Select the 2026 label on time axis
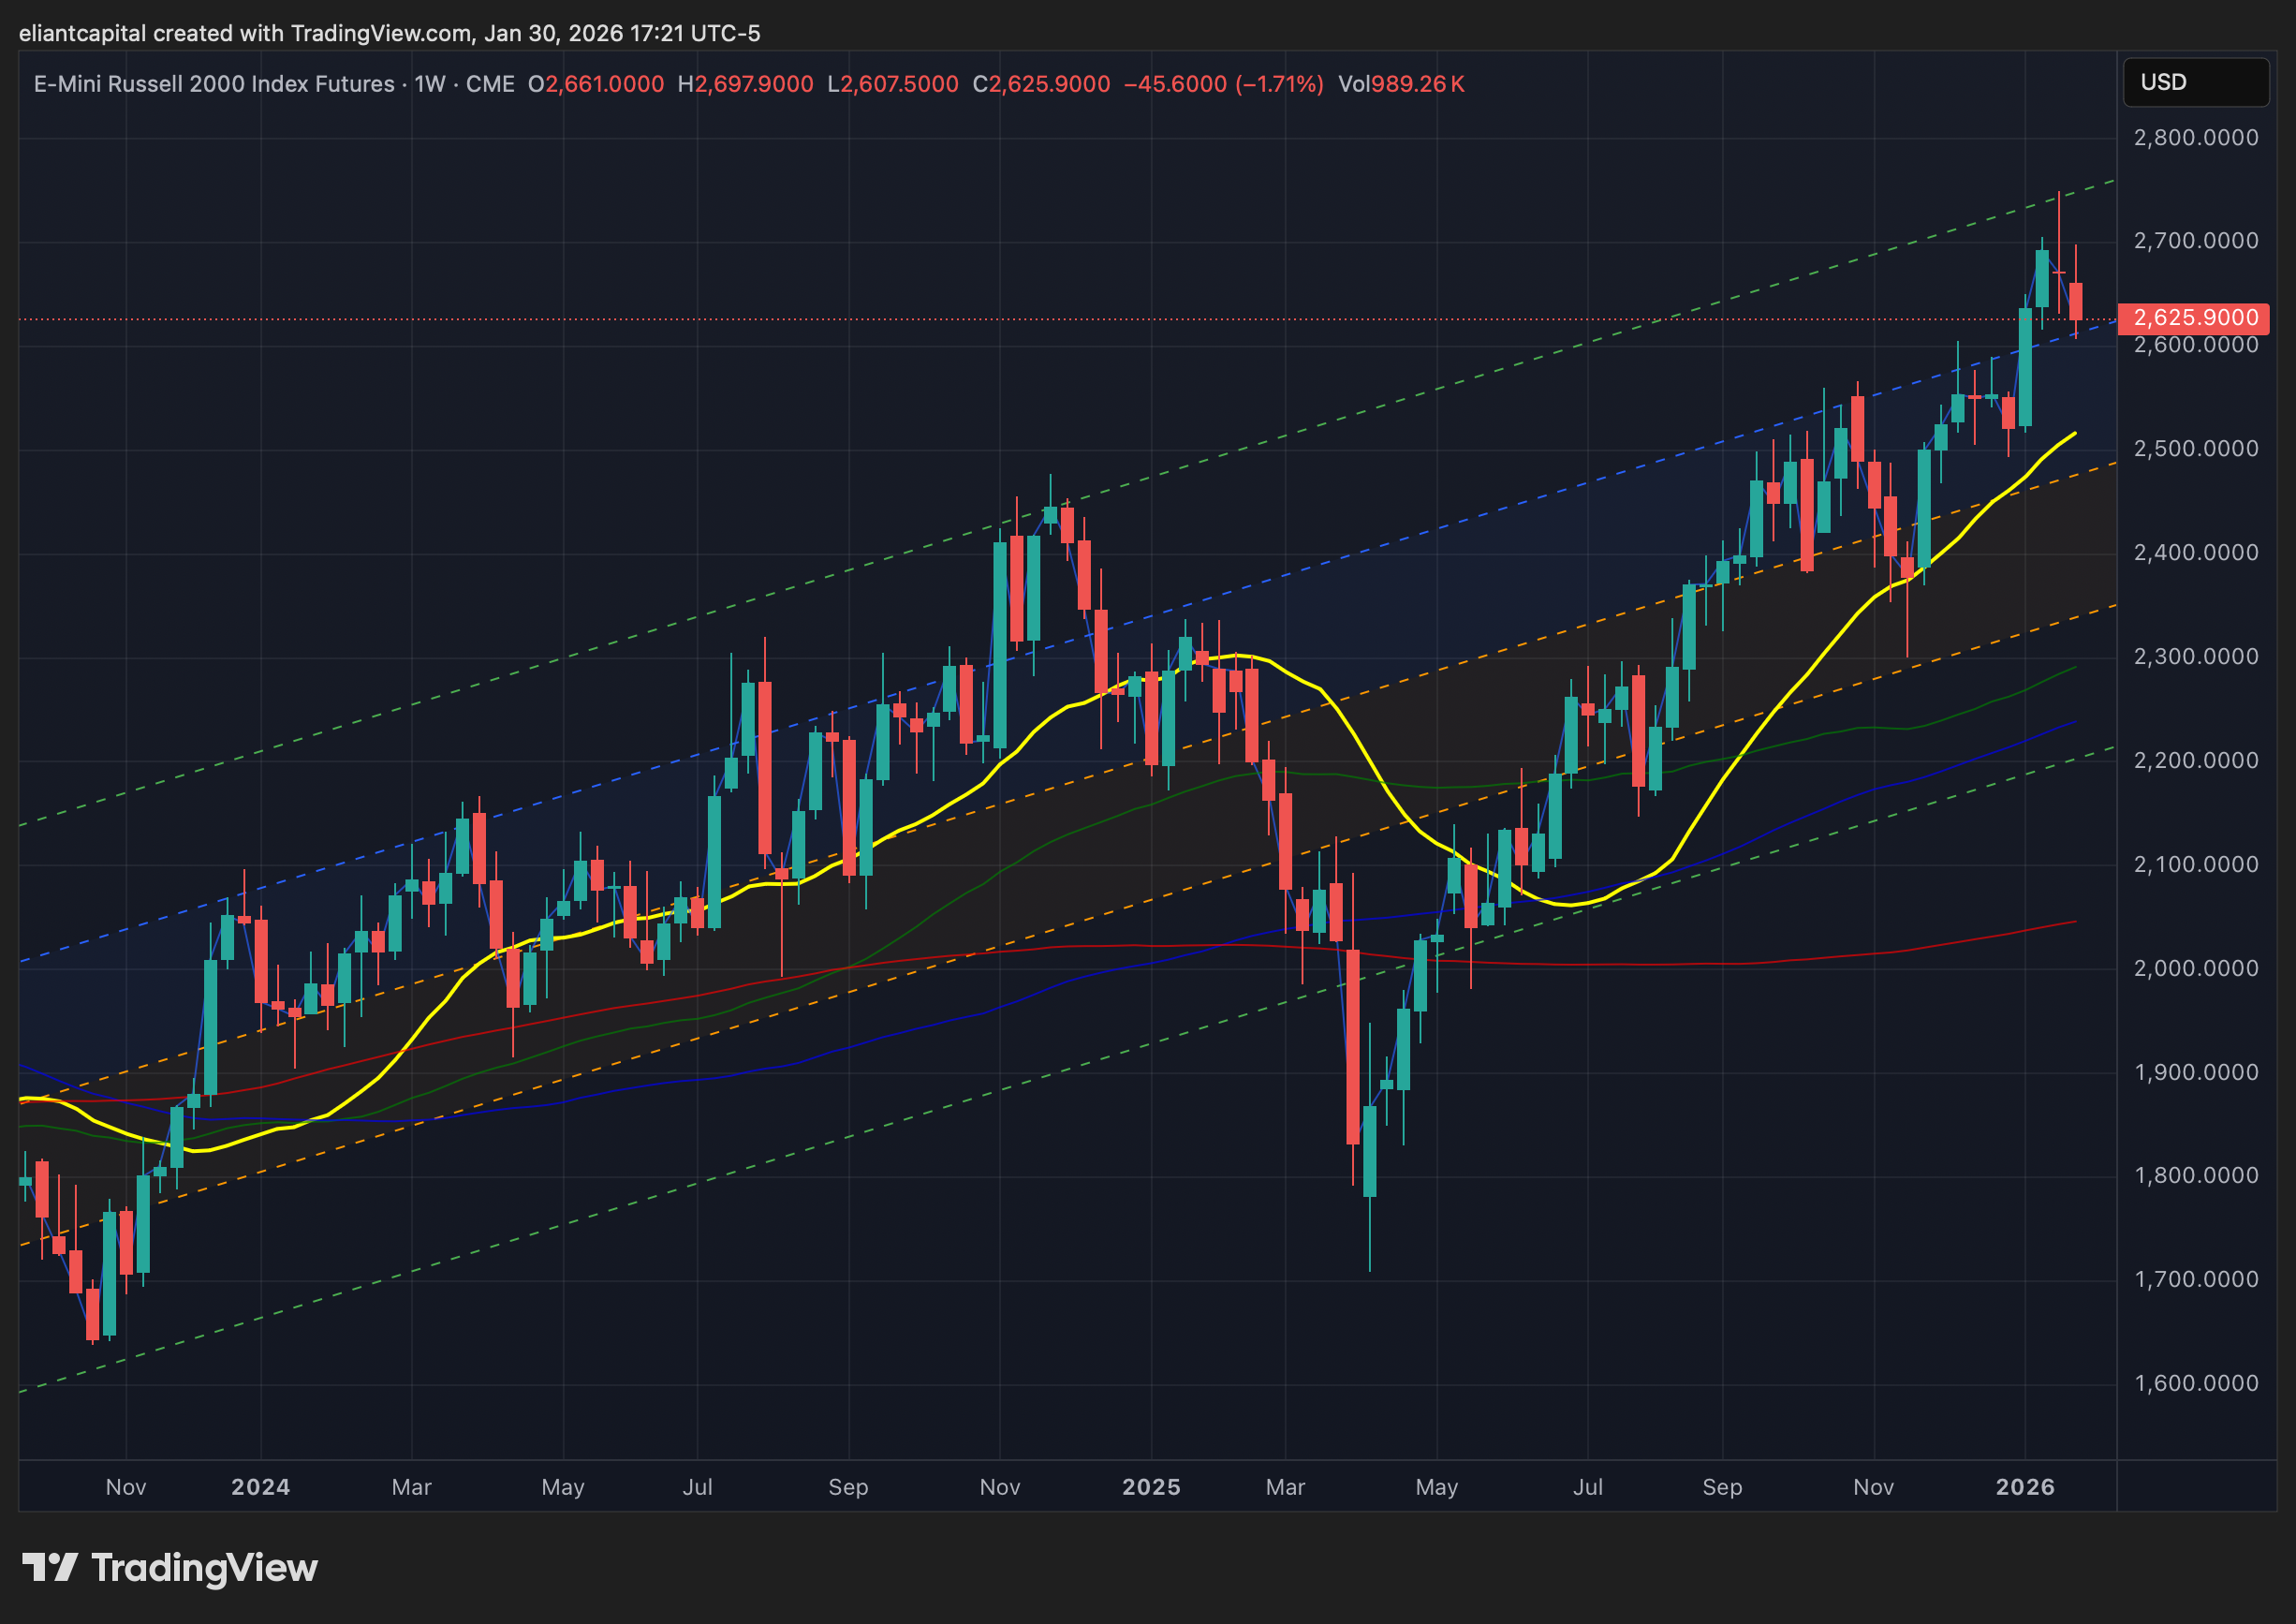The width and height of the screenshot is (2296, 1624). [x=2024, y=1487]
